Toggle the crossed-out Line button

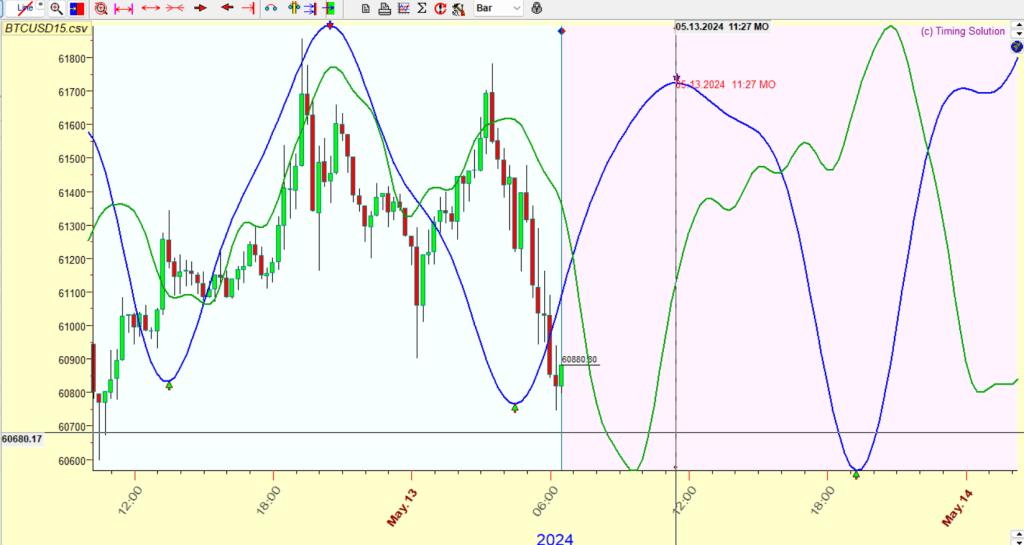click(26, 8)
